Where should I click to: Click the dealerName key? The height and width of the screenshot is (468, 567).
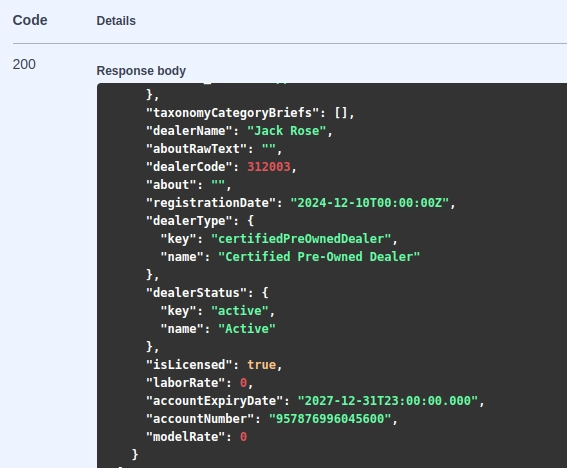coord(189,131)
